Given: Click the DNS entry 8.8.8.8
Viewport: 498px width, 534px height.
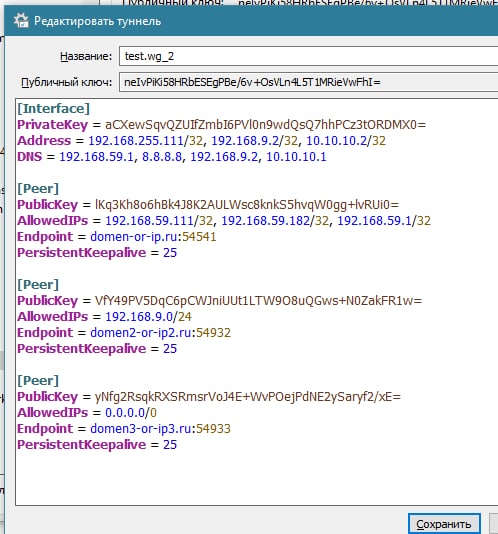Looking at the screenshot, I should [162, 157].
